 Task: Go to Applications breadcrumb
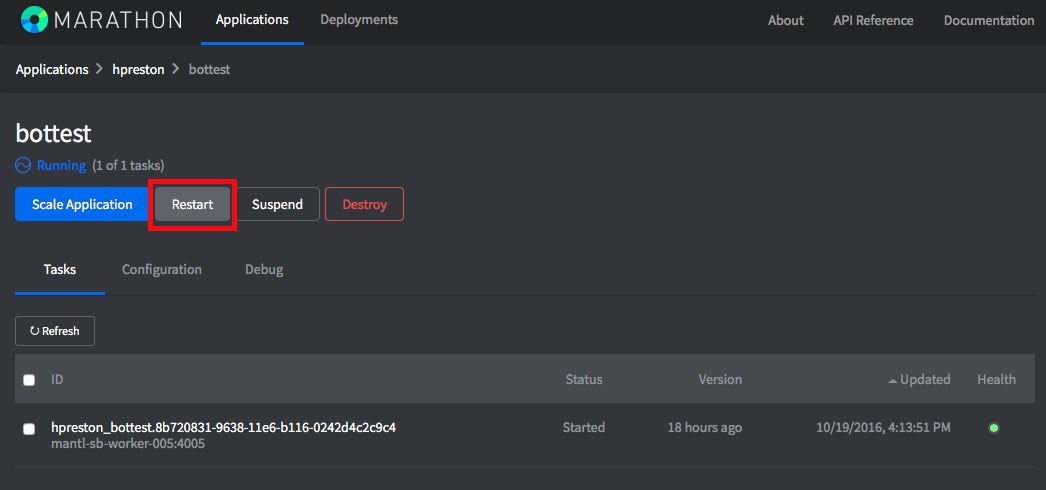pyautogui.click(x=52, y=69)
